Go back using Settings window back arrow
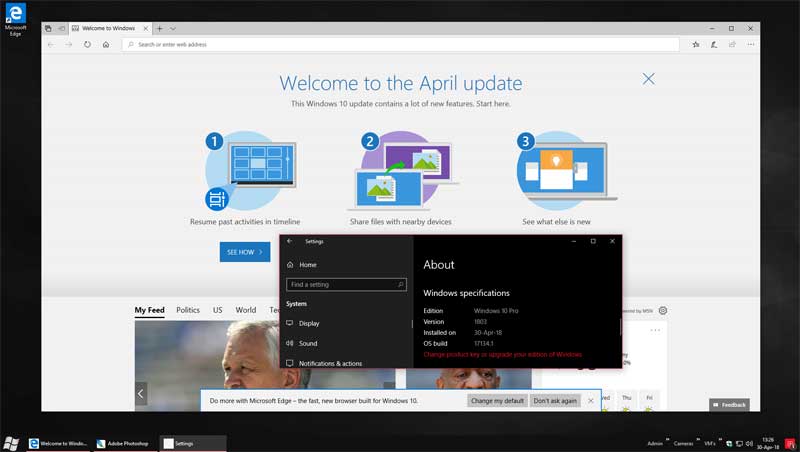 (289, 241)
